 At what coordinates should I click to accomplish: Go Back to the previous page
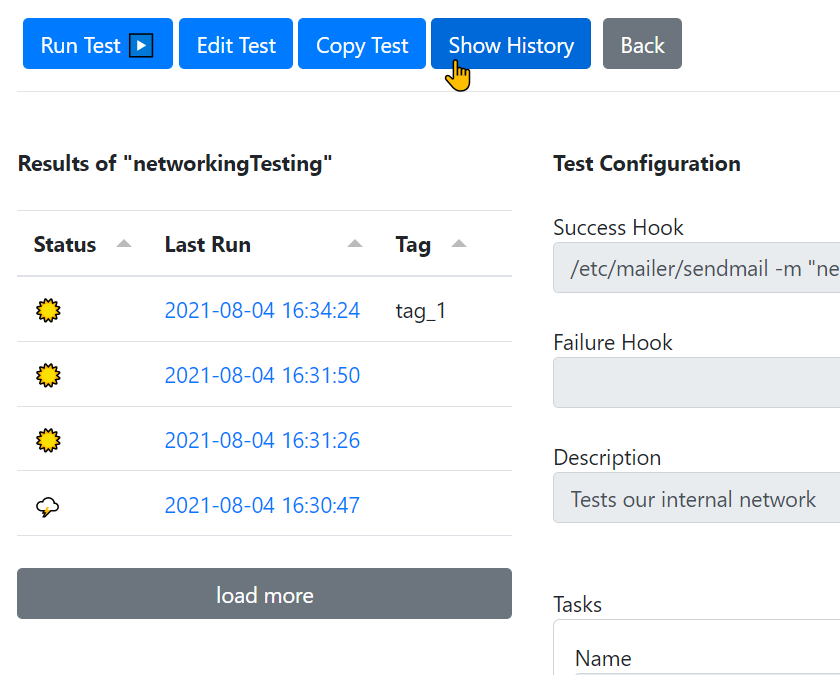tap(642, 45)
